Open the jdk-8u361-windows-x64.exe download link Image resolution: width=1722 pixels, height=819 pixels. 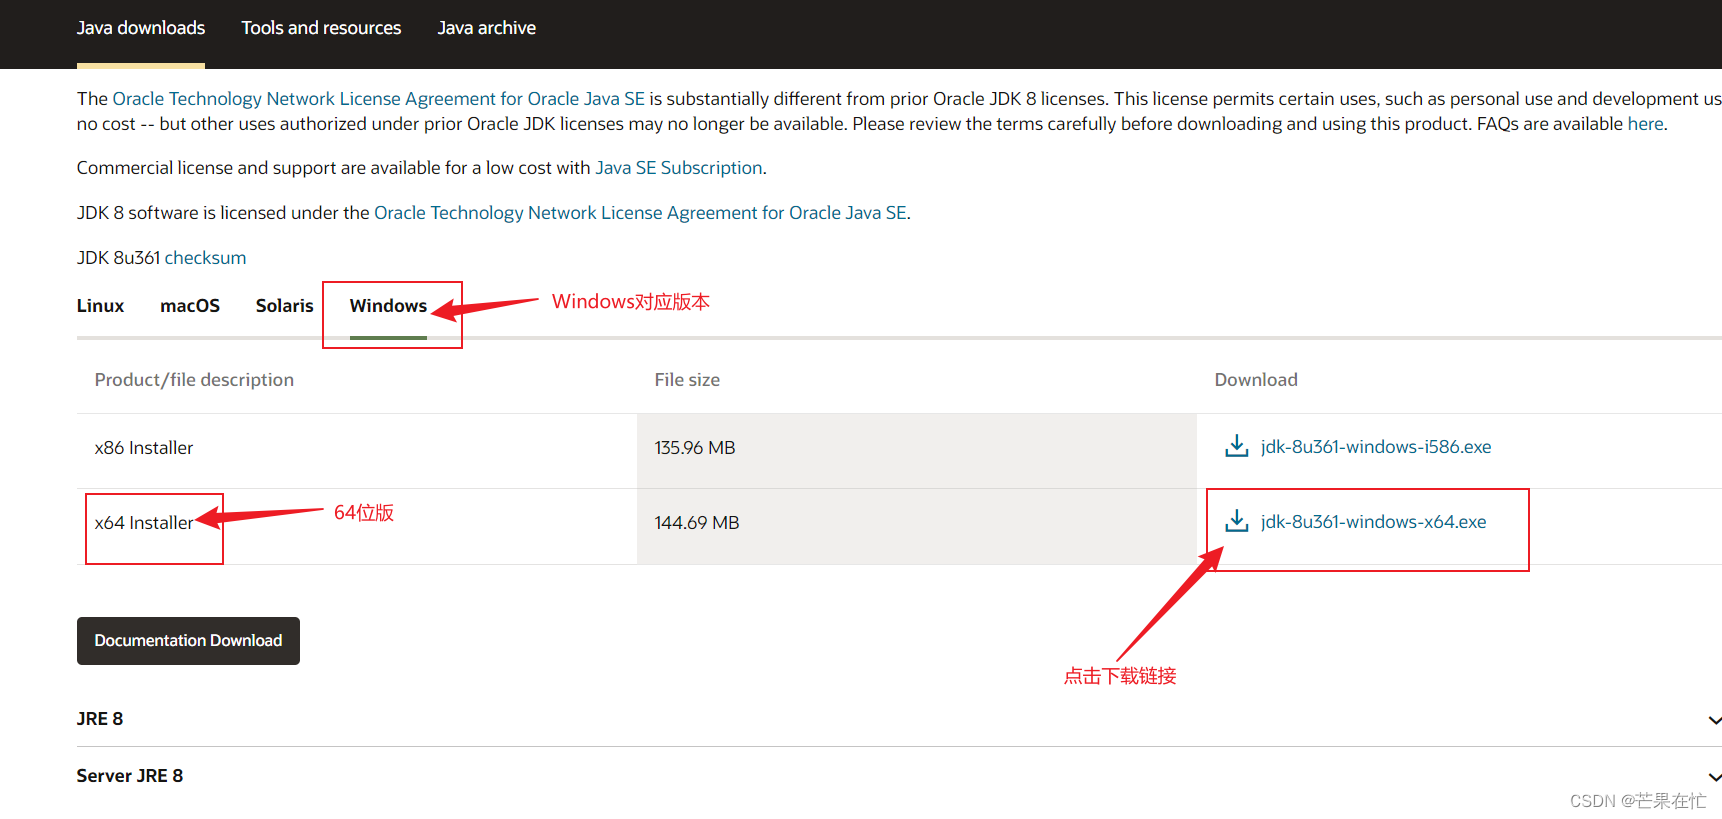tap(1373, 522)
